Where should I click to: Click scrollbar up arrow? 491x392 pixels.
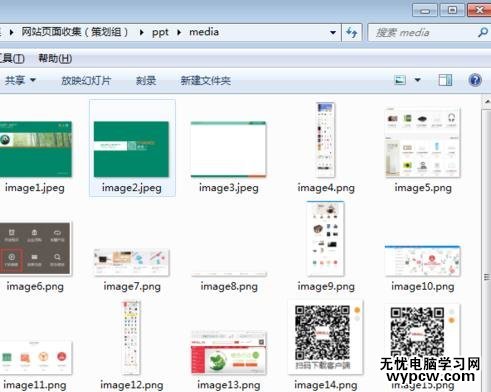[x=486, y=101]
